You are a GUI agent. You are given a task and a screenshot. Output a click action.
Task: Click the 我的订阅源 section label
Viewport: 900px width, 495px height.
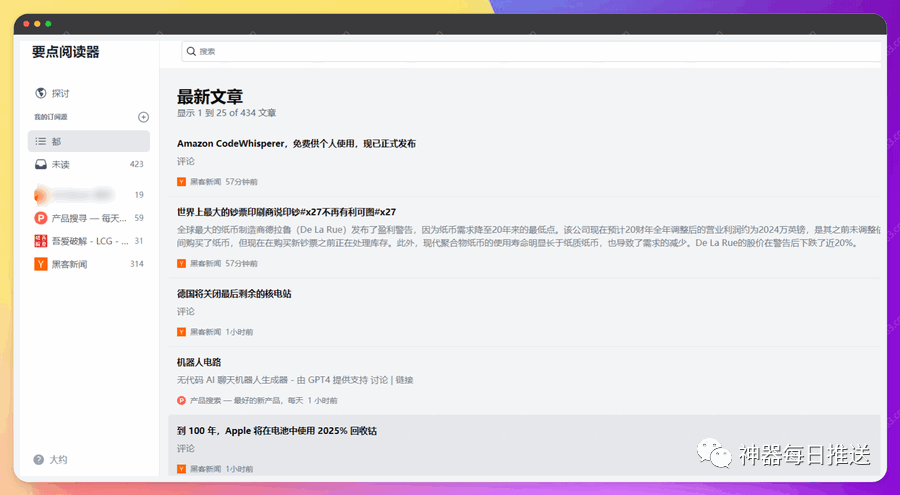51,117
